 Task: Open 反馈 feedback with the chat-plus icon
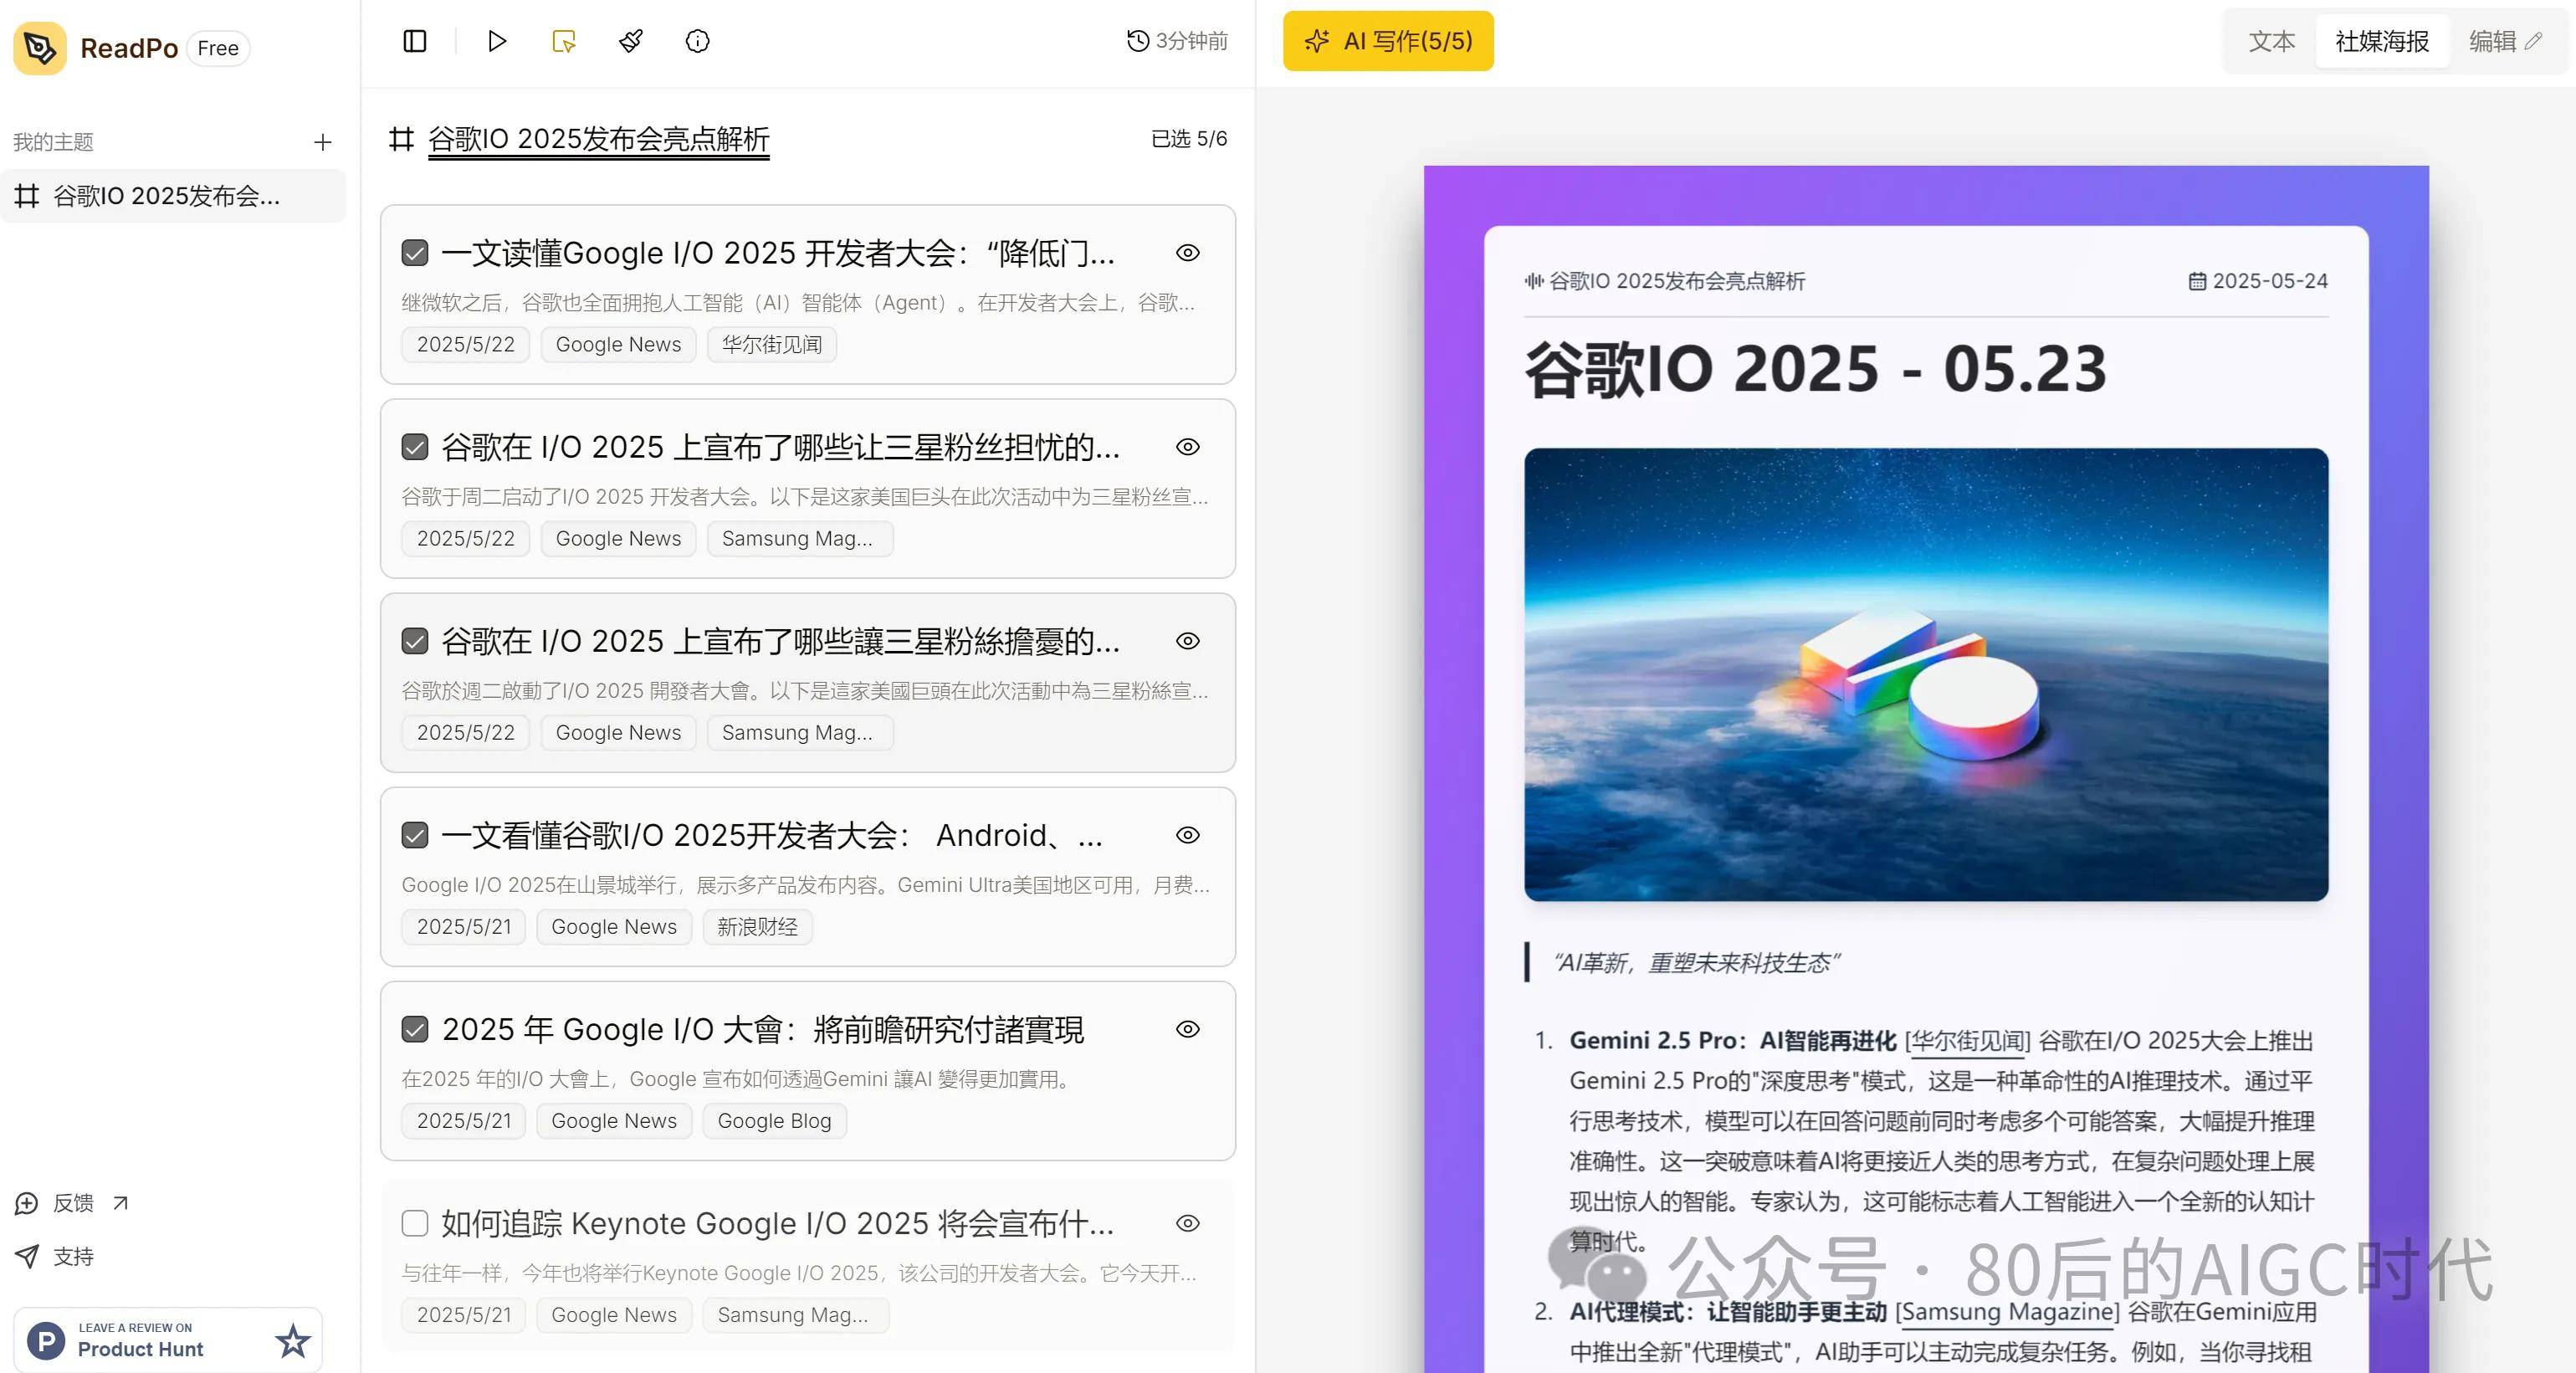(72, 1203)
